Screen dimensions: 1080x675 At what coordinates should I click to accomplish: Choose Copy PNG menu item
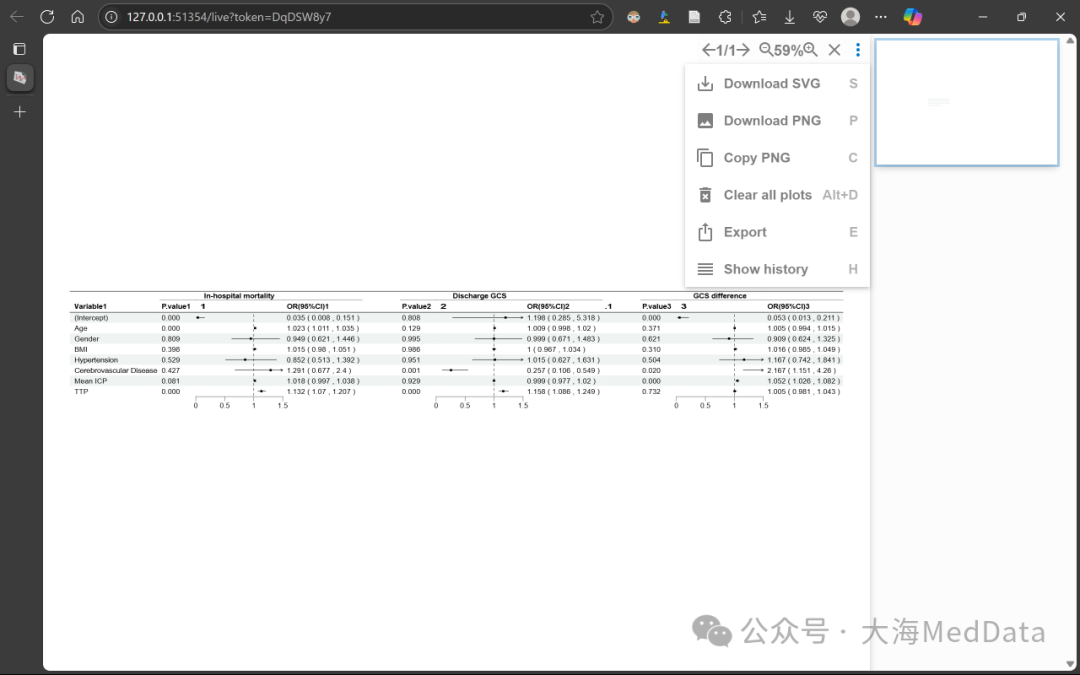[x=777, y=158]
